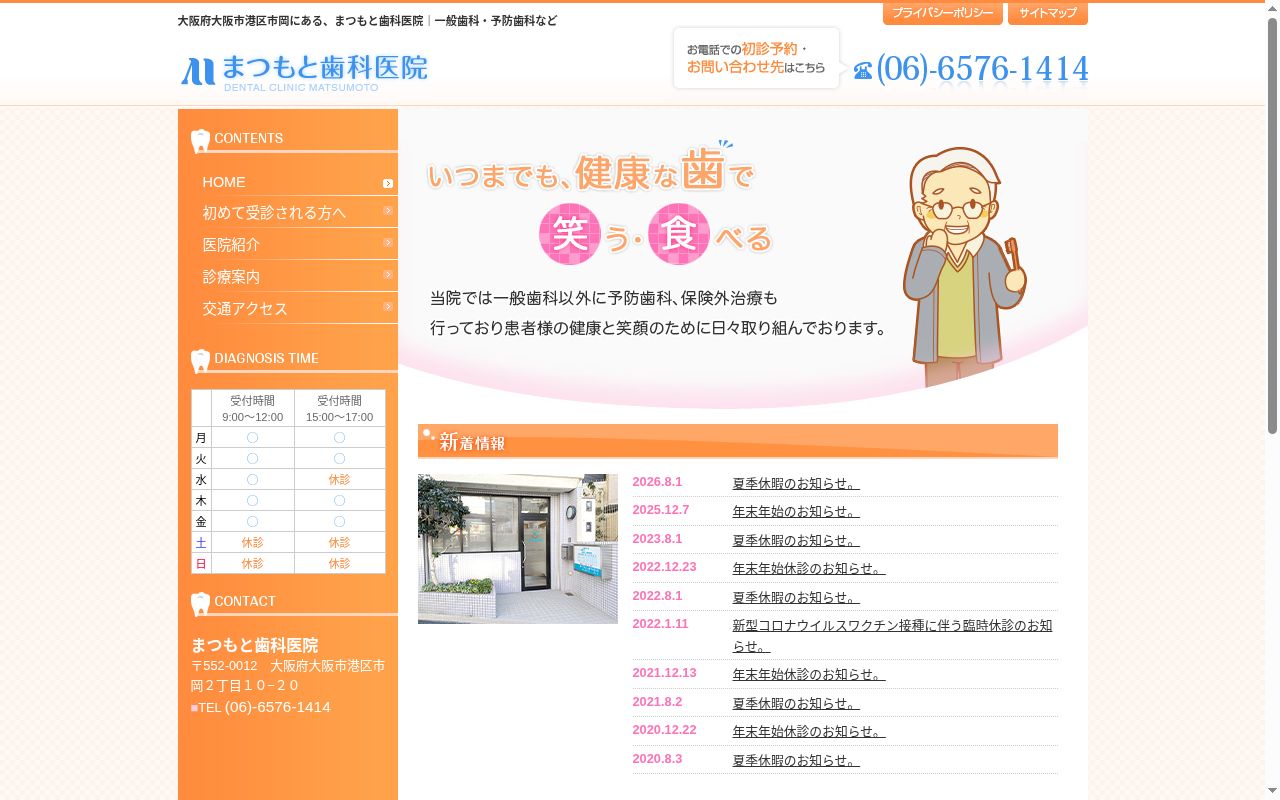Image resolution: width=1280 pixels, height=800 pixels.
Task: Click the まつもと歯科医院 logo
Action: tap(304, 72)
